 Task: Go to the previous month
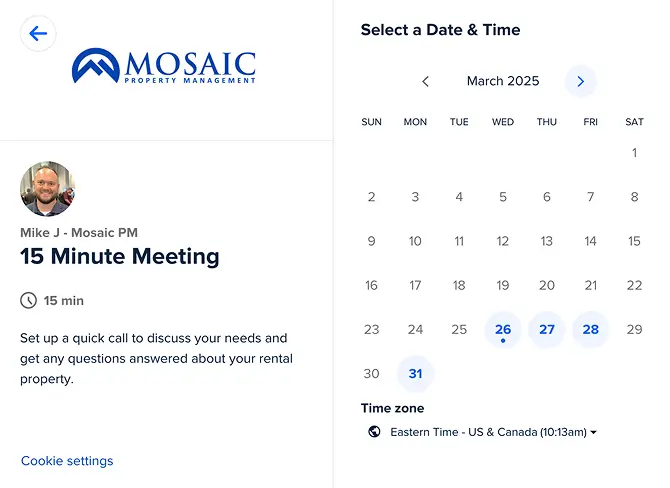pos(426,82)
